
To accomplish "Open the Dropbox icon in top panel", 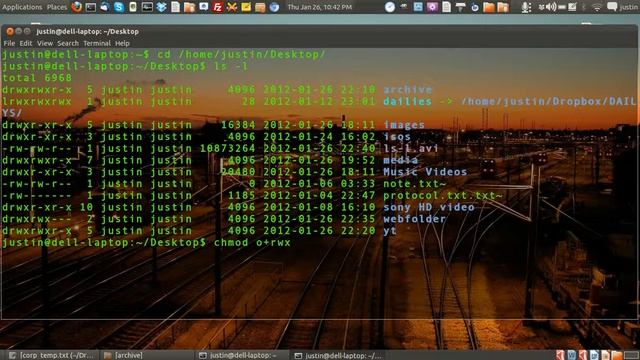I will click(x=161, y=7).
